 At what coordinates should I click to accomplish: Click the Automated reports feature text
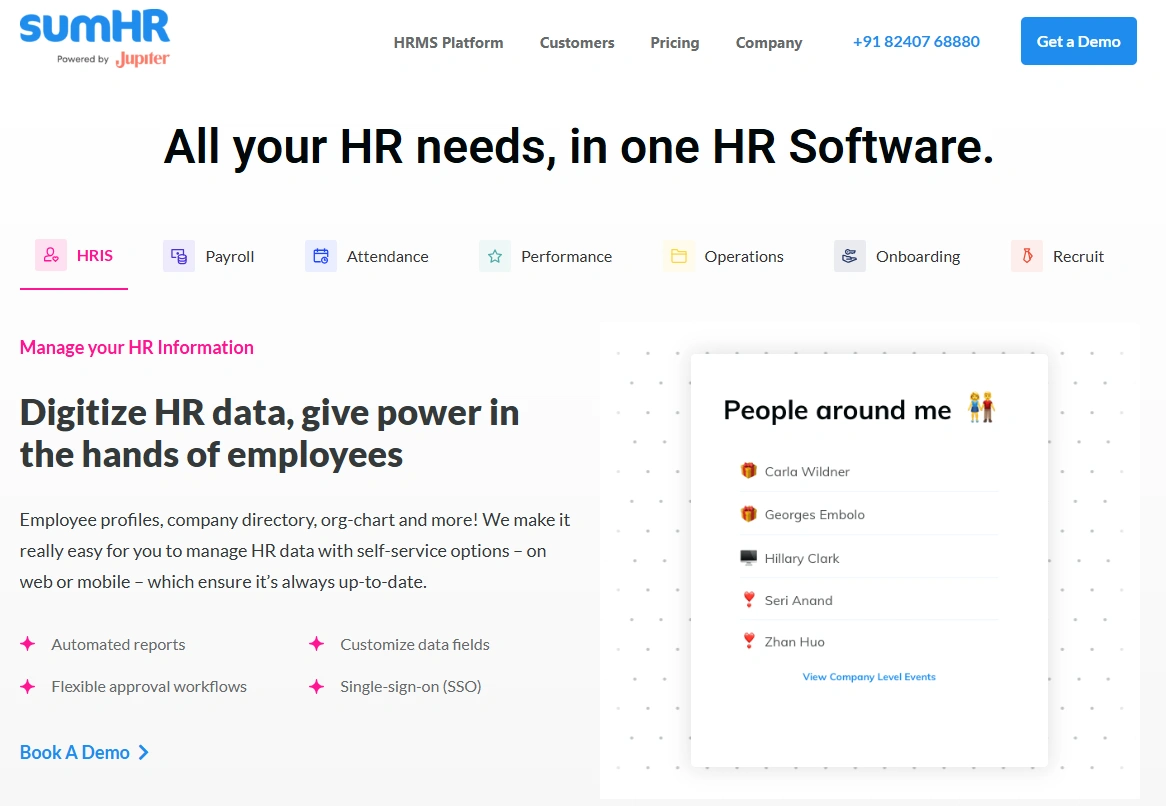118,645
